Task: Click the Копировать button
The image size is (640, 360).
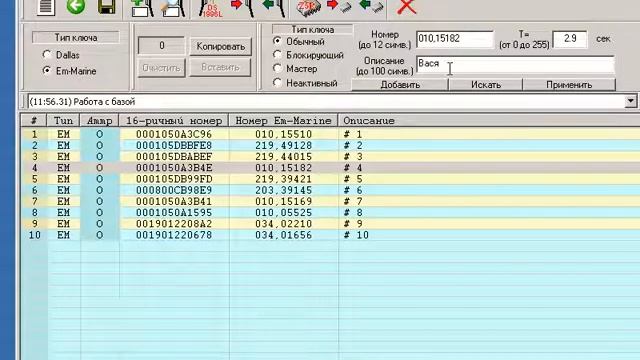Action: 220,46
